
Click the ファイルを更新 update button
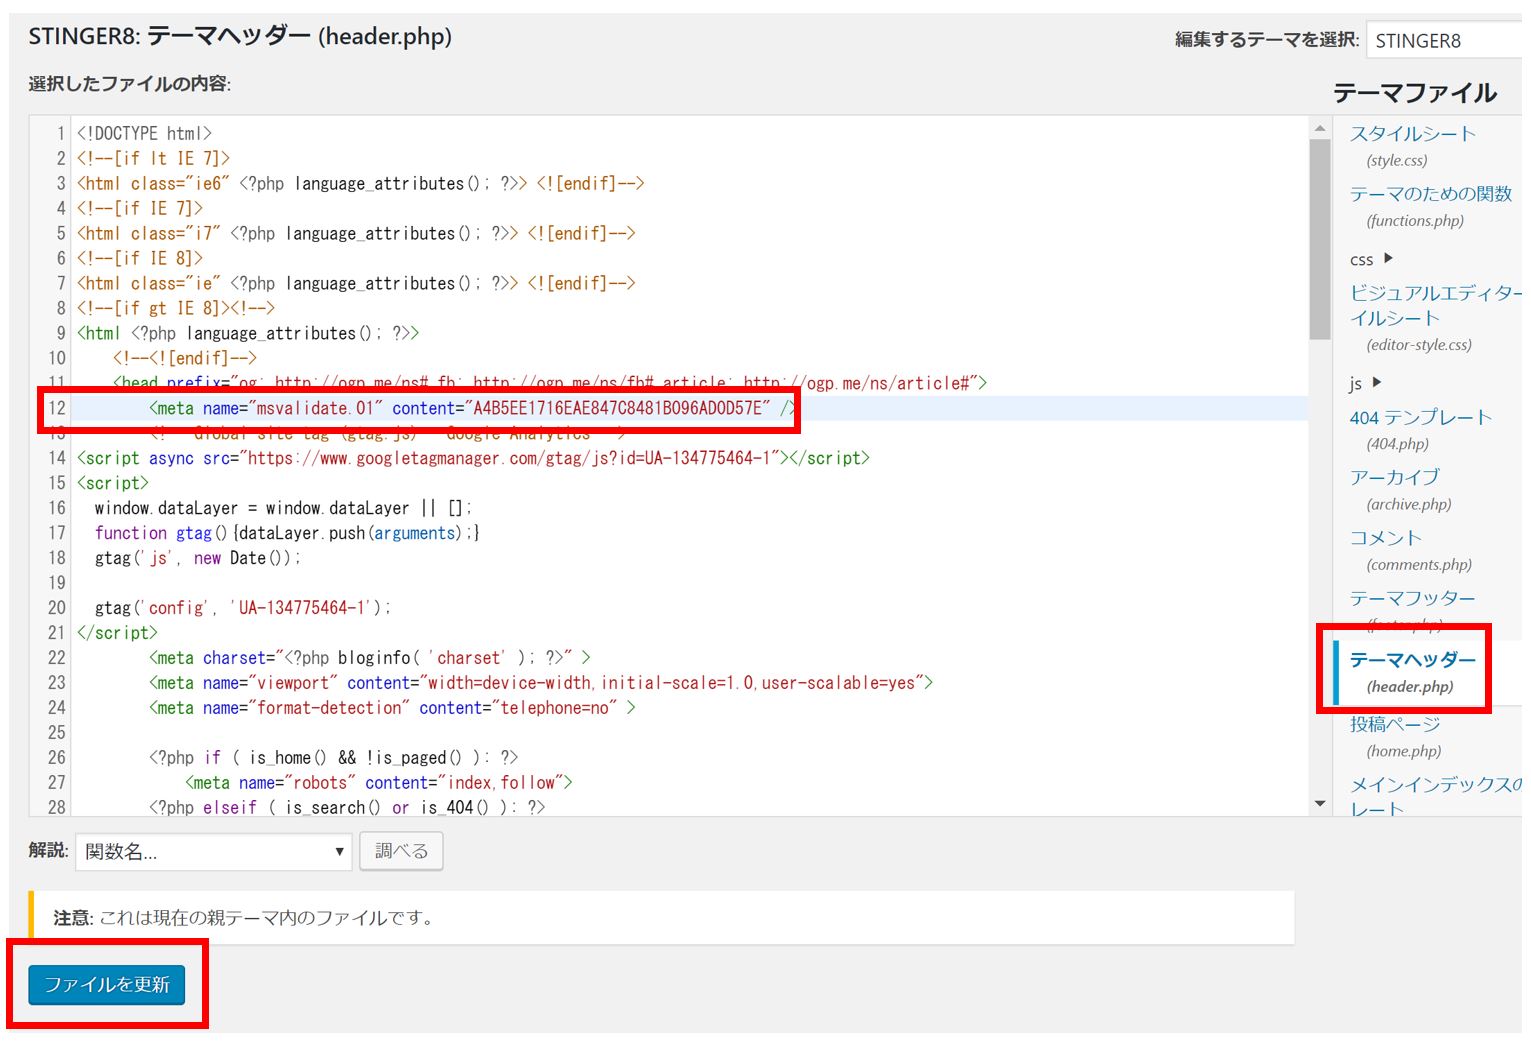tap(106, 985)
